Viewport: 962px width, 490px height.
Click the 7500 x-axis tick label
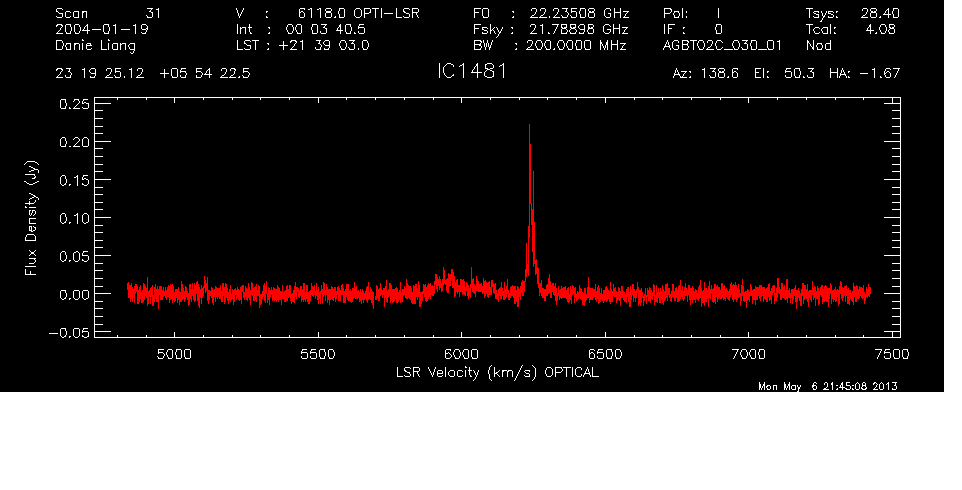[x=891, y=354]
